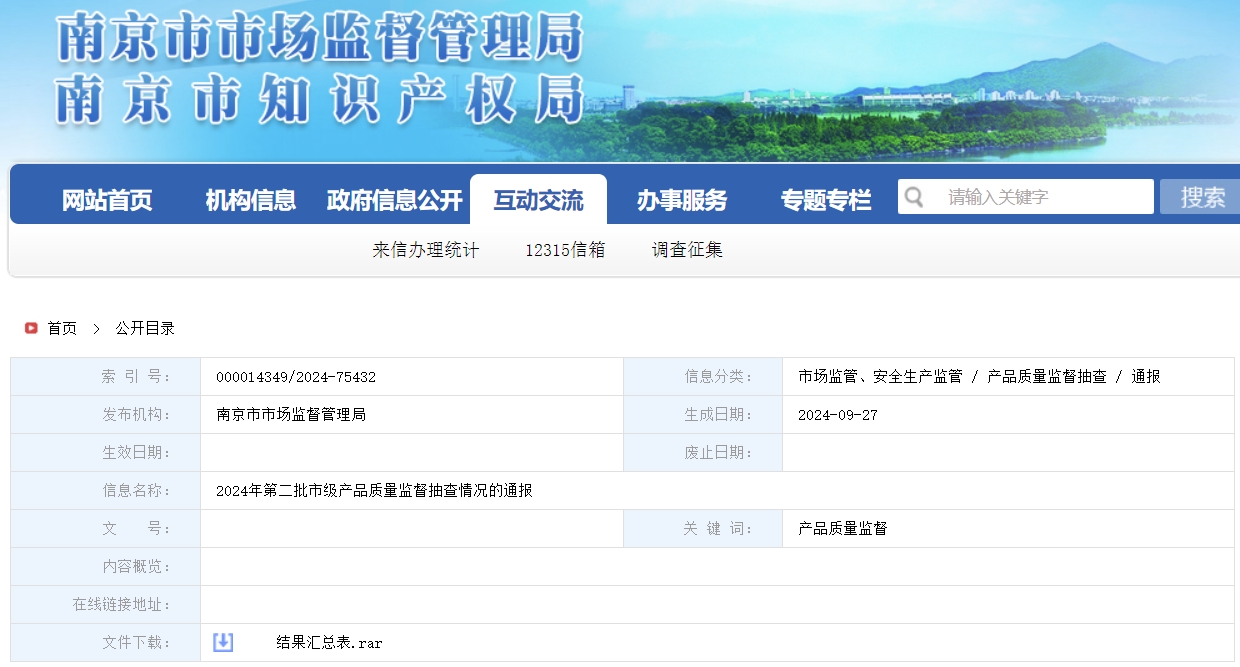Click the 关键词 label cell
This screenshot has height=667, width=1240.
(x=703, y=529)
